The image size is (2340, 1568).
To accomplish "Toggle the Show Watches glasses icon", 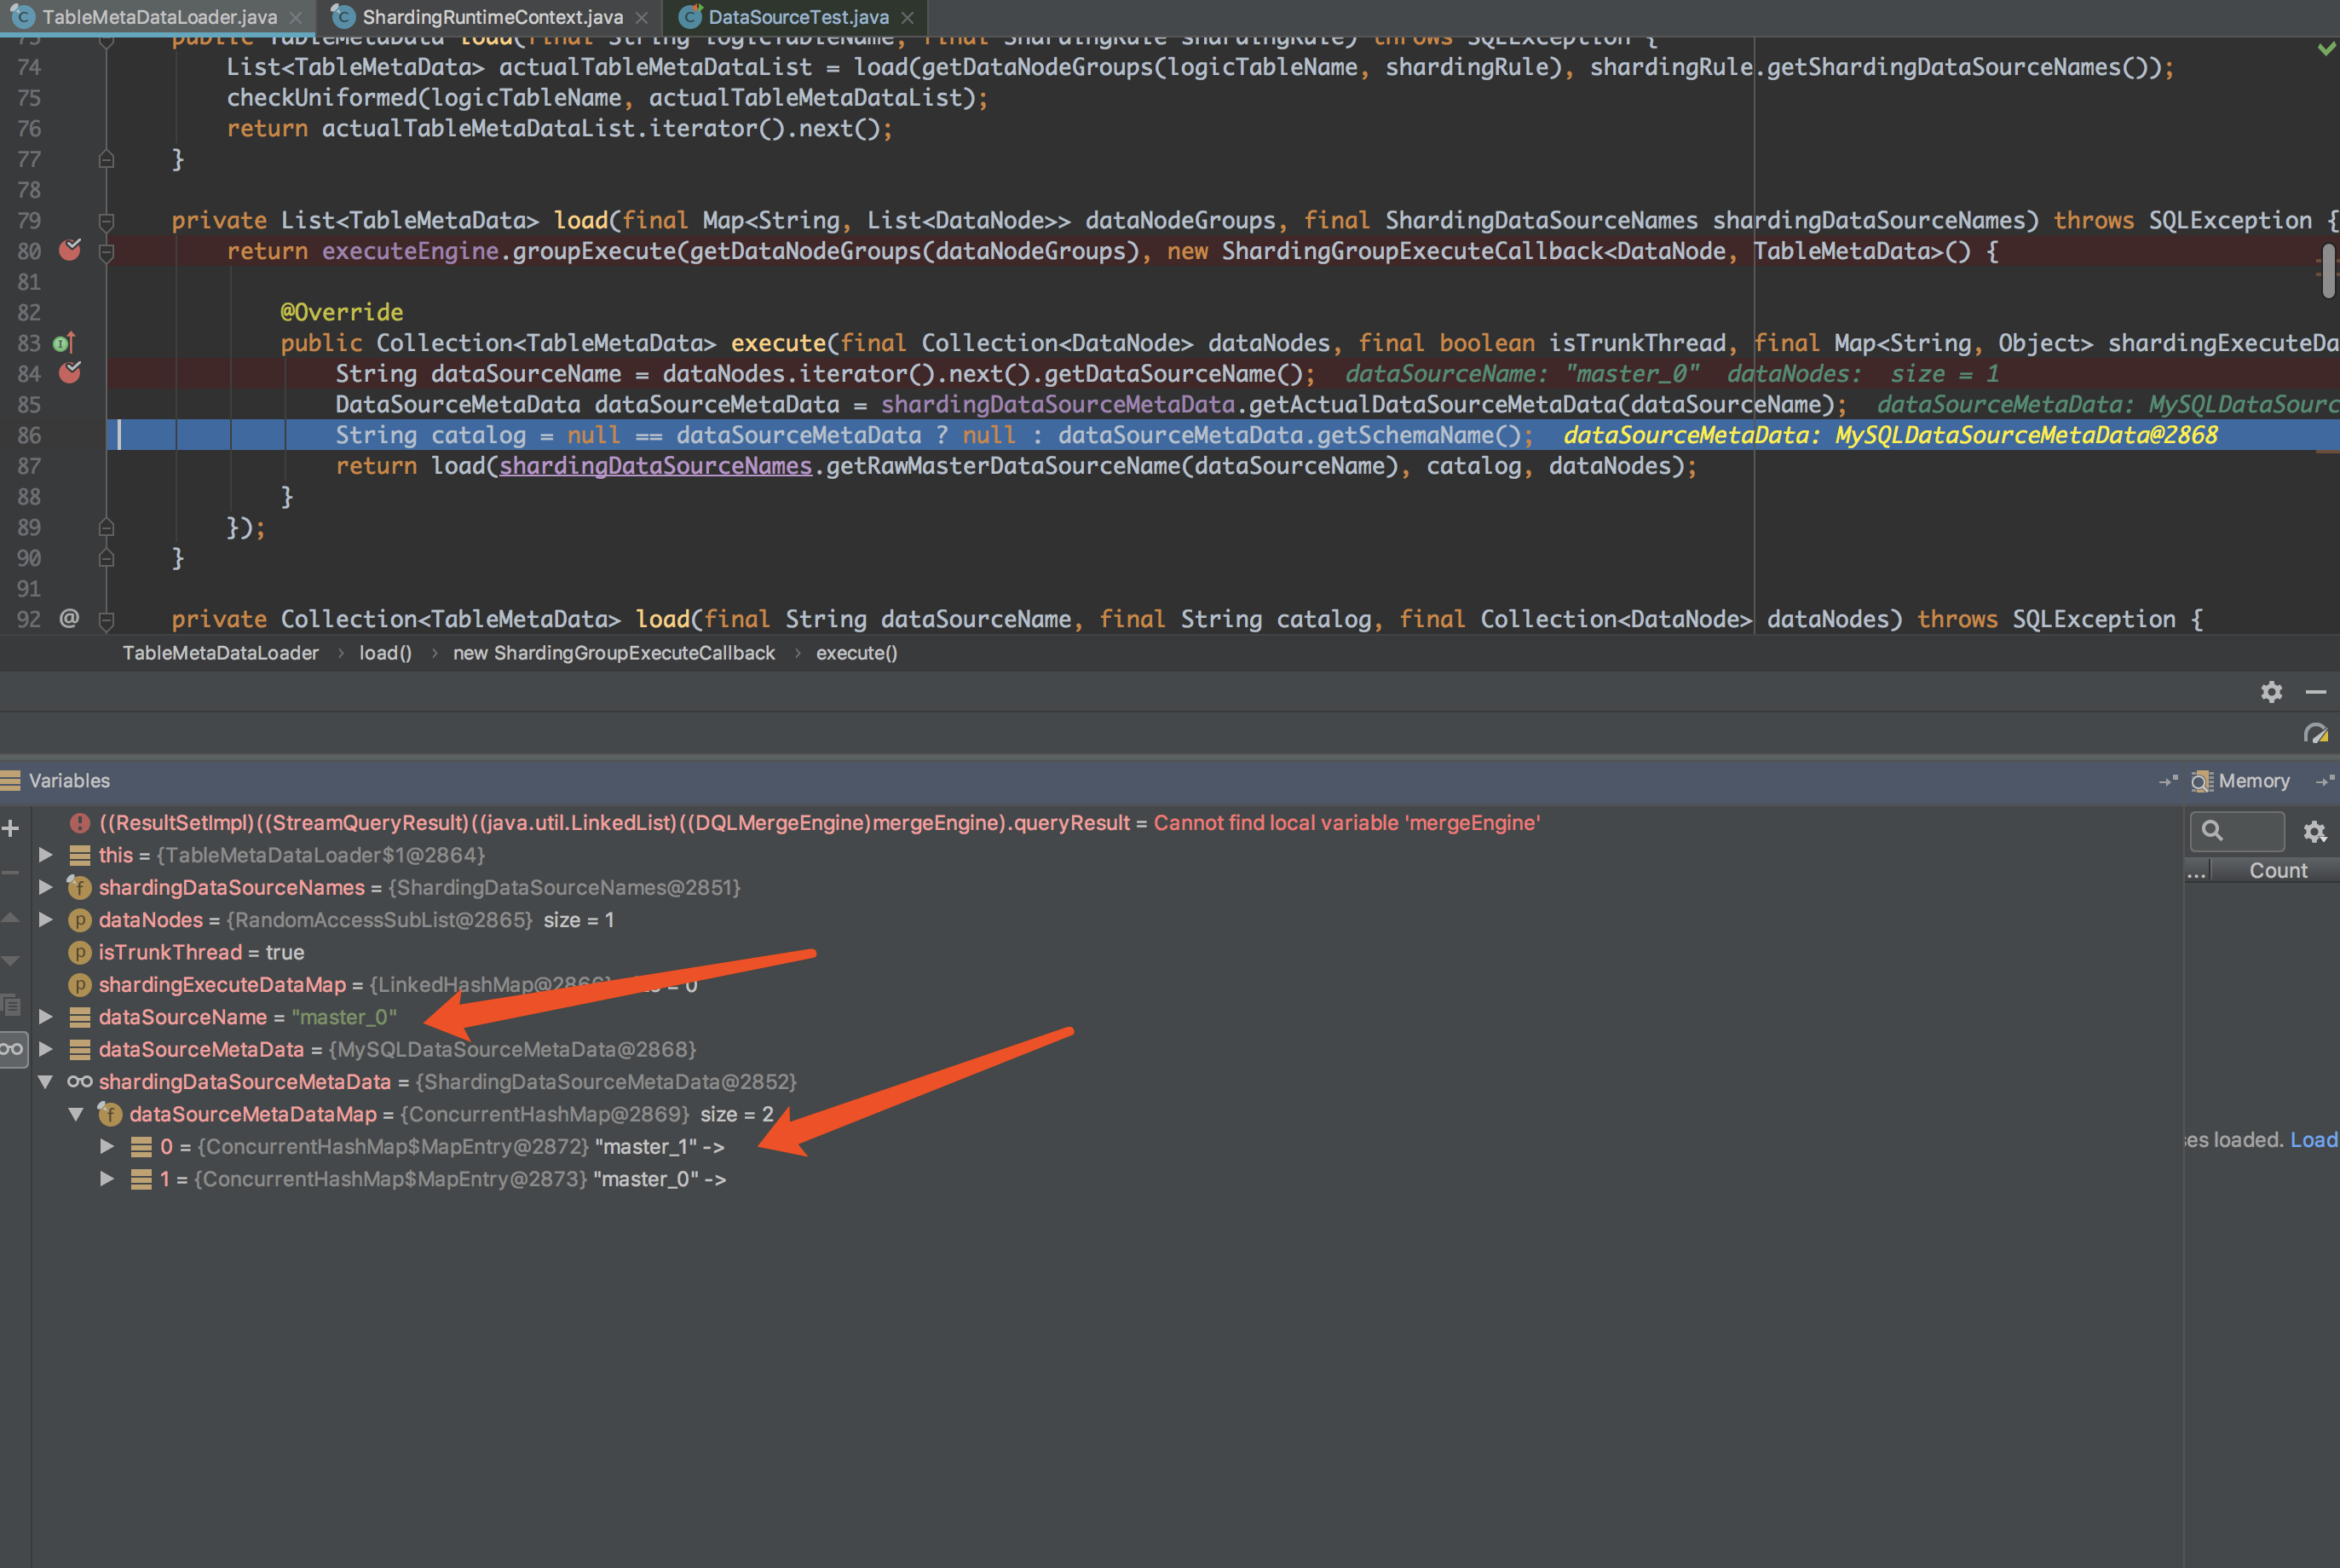I will tap(11, 1048).
